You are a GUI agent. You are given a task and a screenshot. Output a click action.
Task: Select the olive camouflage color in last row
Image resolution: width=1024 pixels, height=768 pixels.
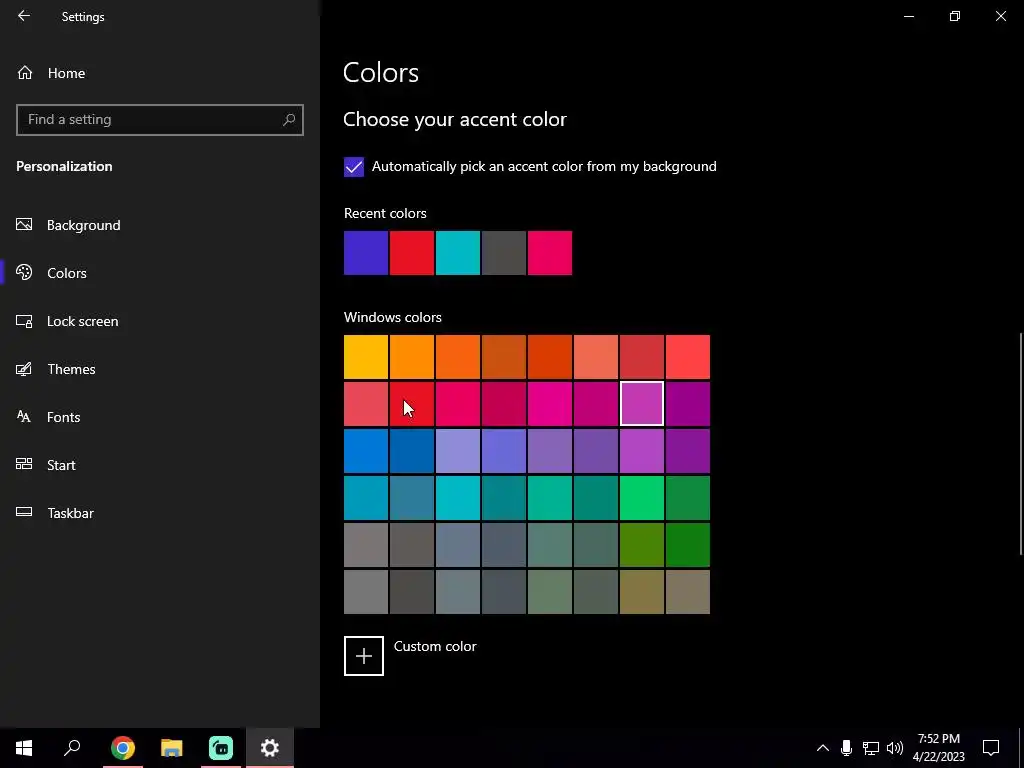pos(642,592)
